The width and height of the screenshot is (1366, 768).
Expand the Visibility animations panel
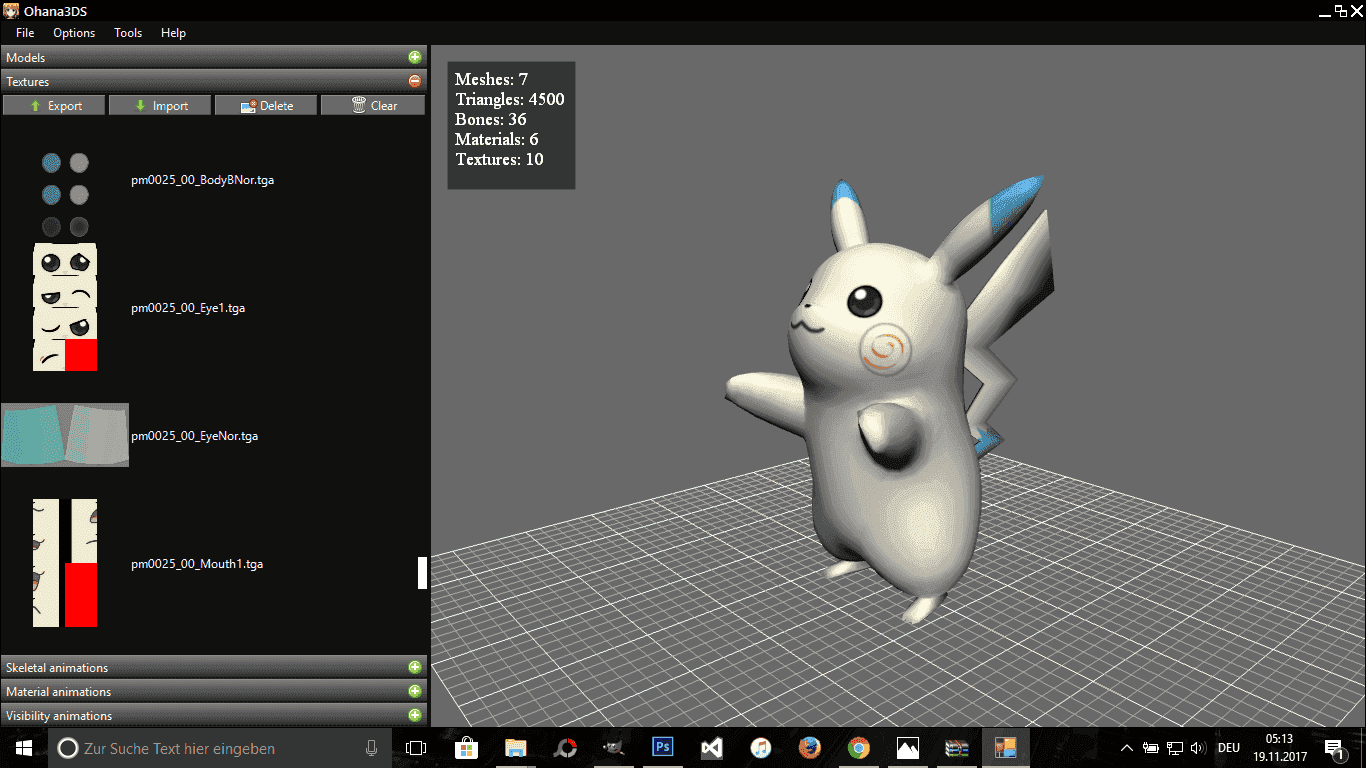click(x=415, y=715)
